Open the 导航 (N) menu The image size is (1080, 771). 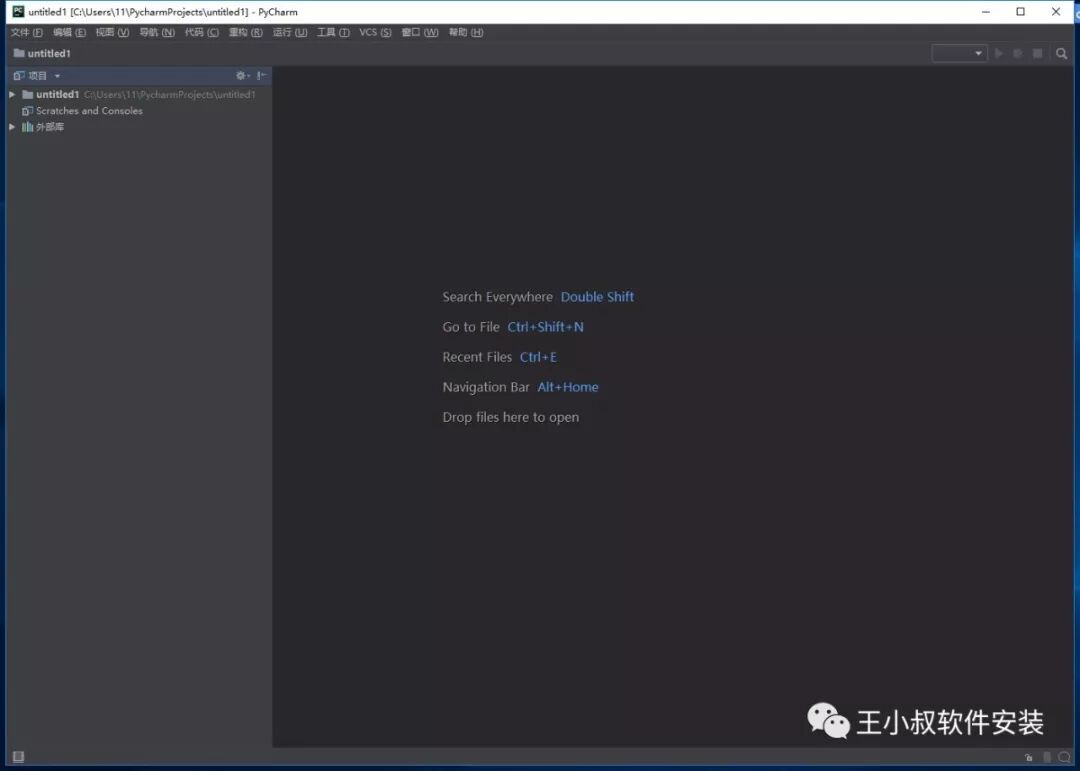(x=157, y=32)
